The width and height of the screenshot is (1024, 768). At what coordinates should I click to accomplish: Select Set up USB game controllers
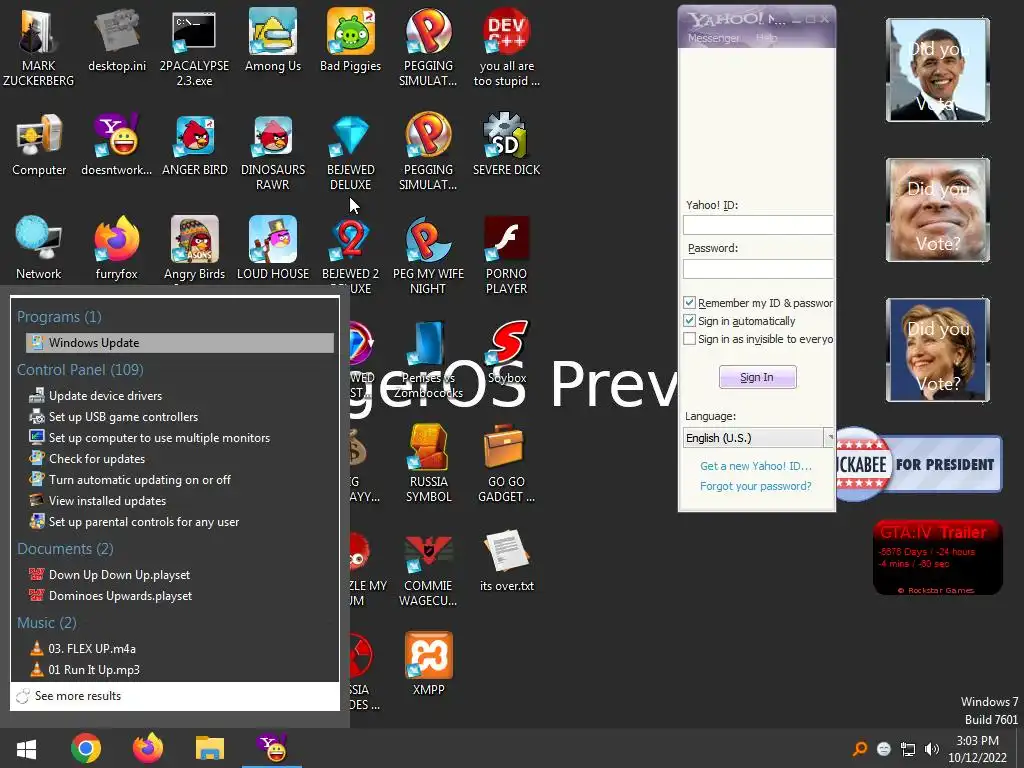pyautogui.click(x=123, y=417)
